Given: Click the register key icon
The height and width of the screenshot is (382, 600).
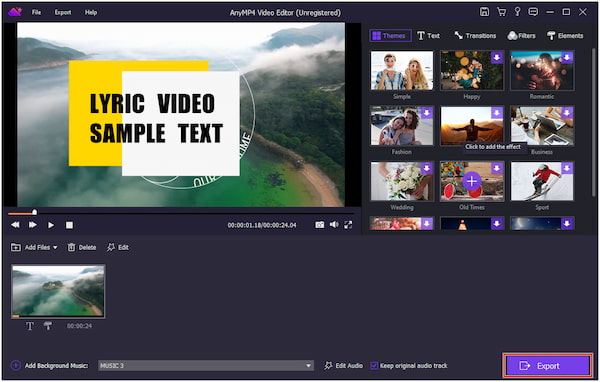Looking at the screenshot, I should click(517, 12).
